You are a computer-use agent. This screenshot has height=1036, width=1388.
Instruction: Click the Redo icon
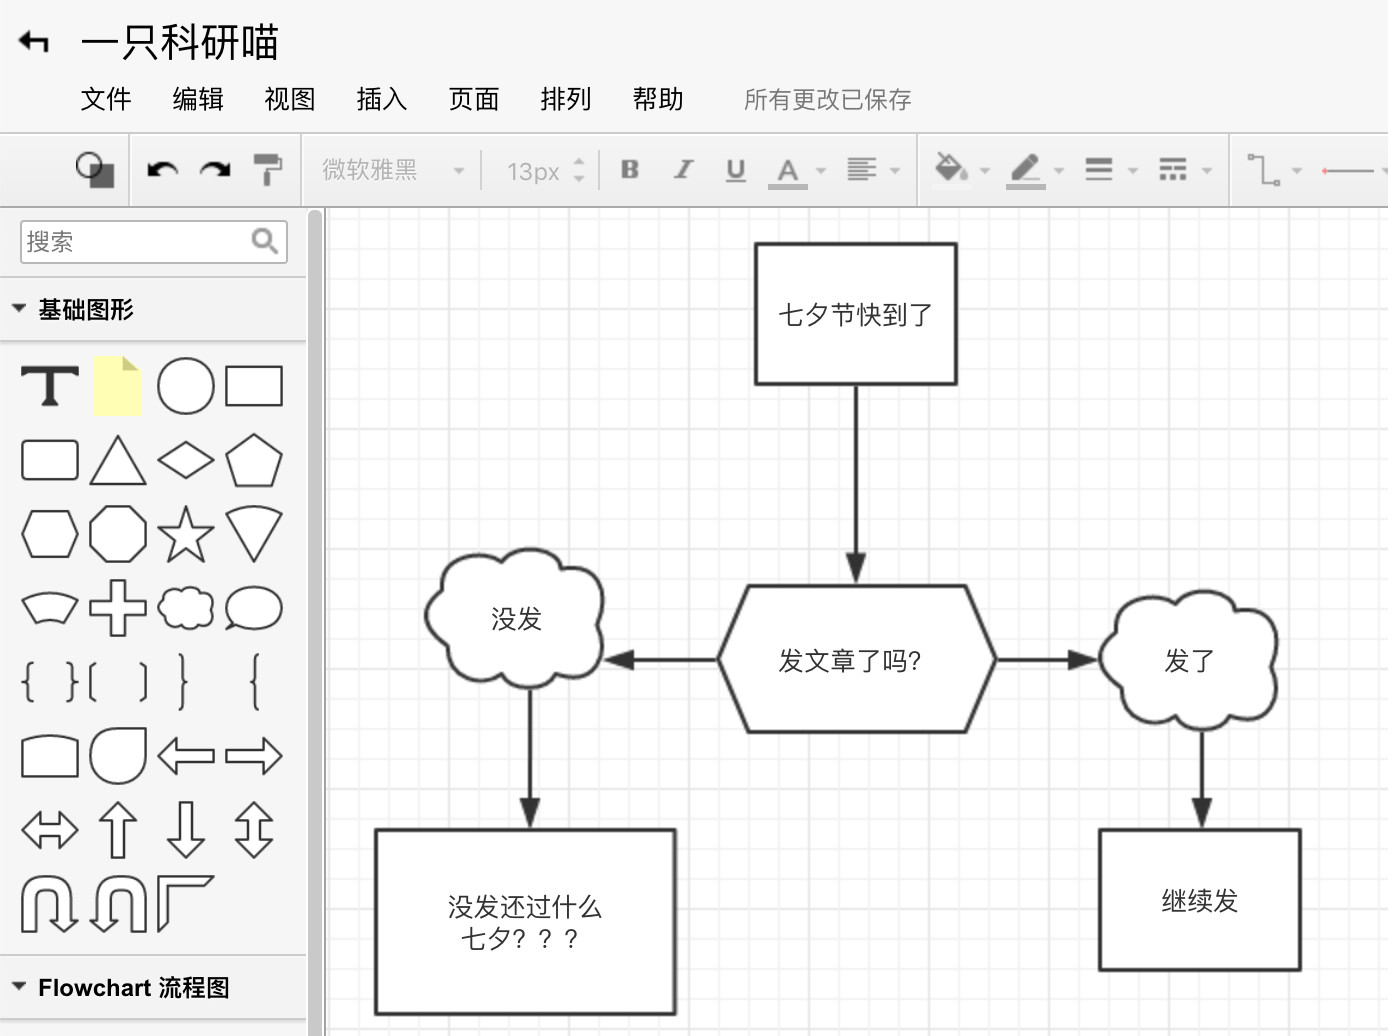(x=214, y=169)
